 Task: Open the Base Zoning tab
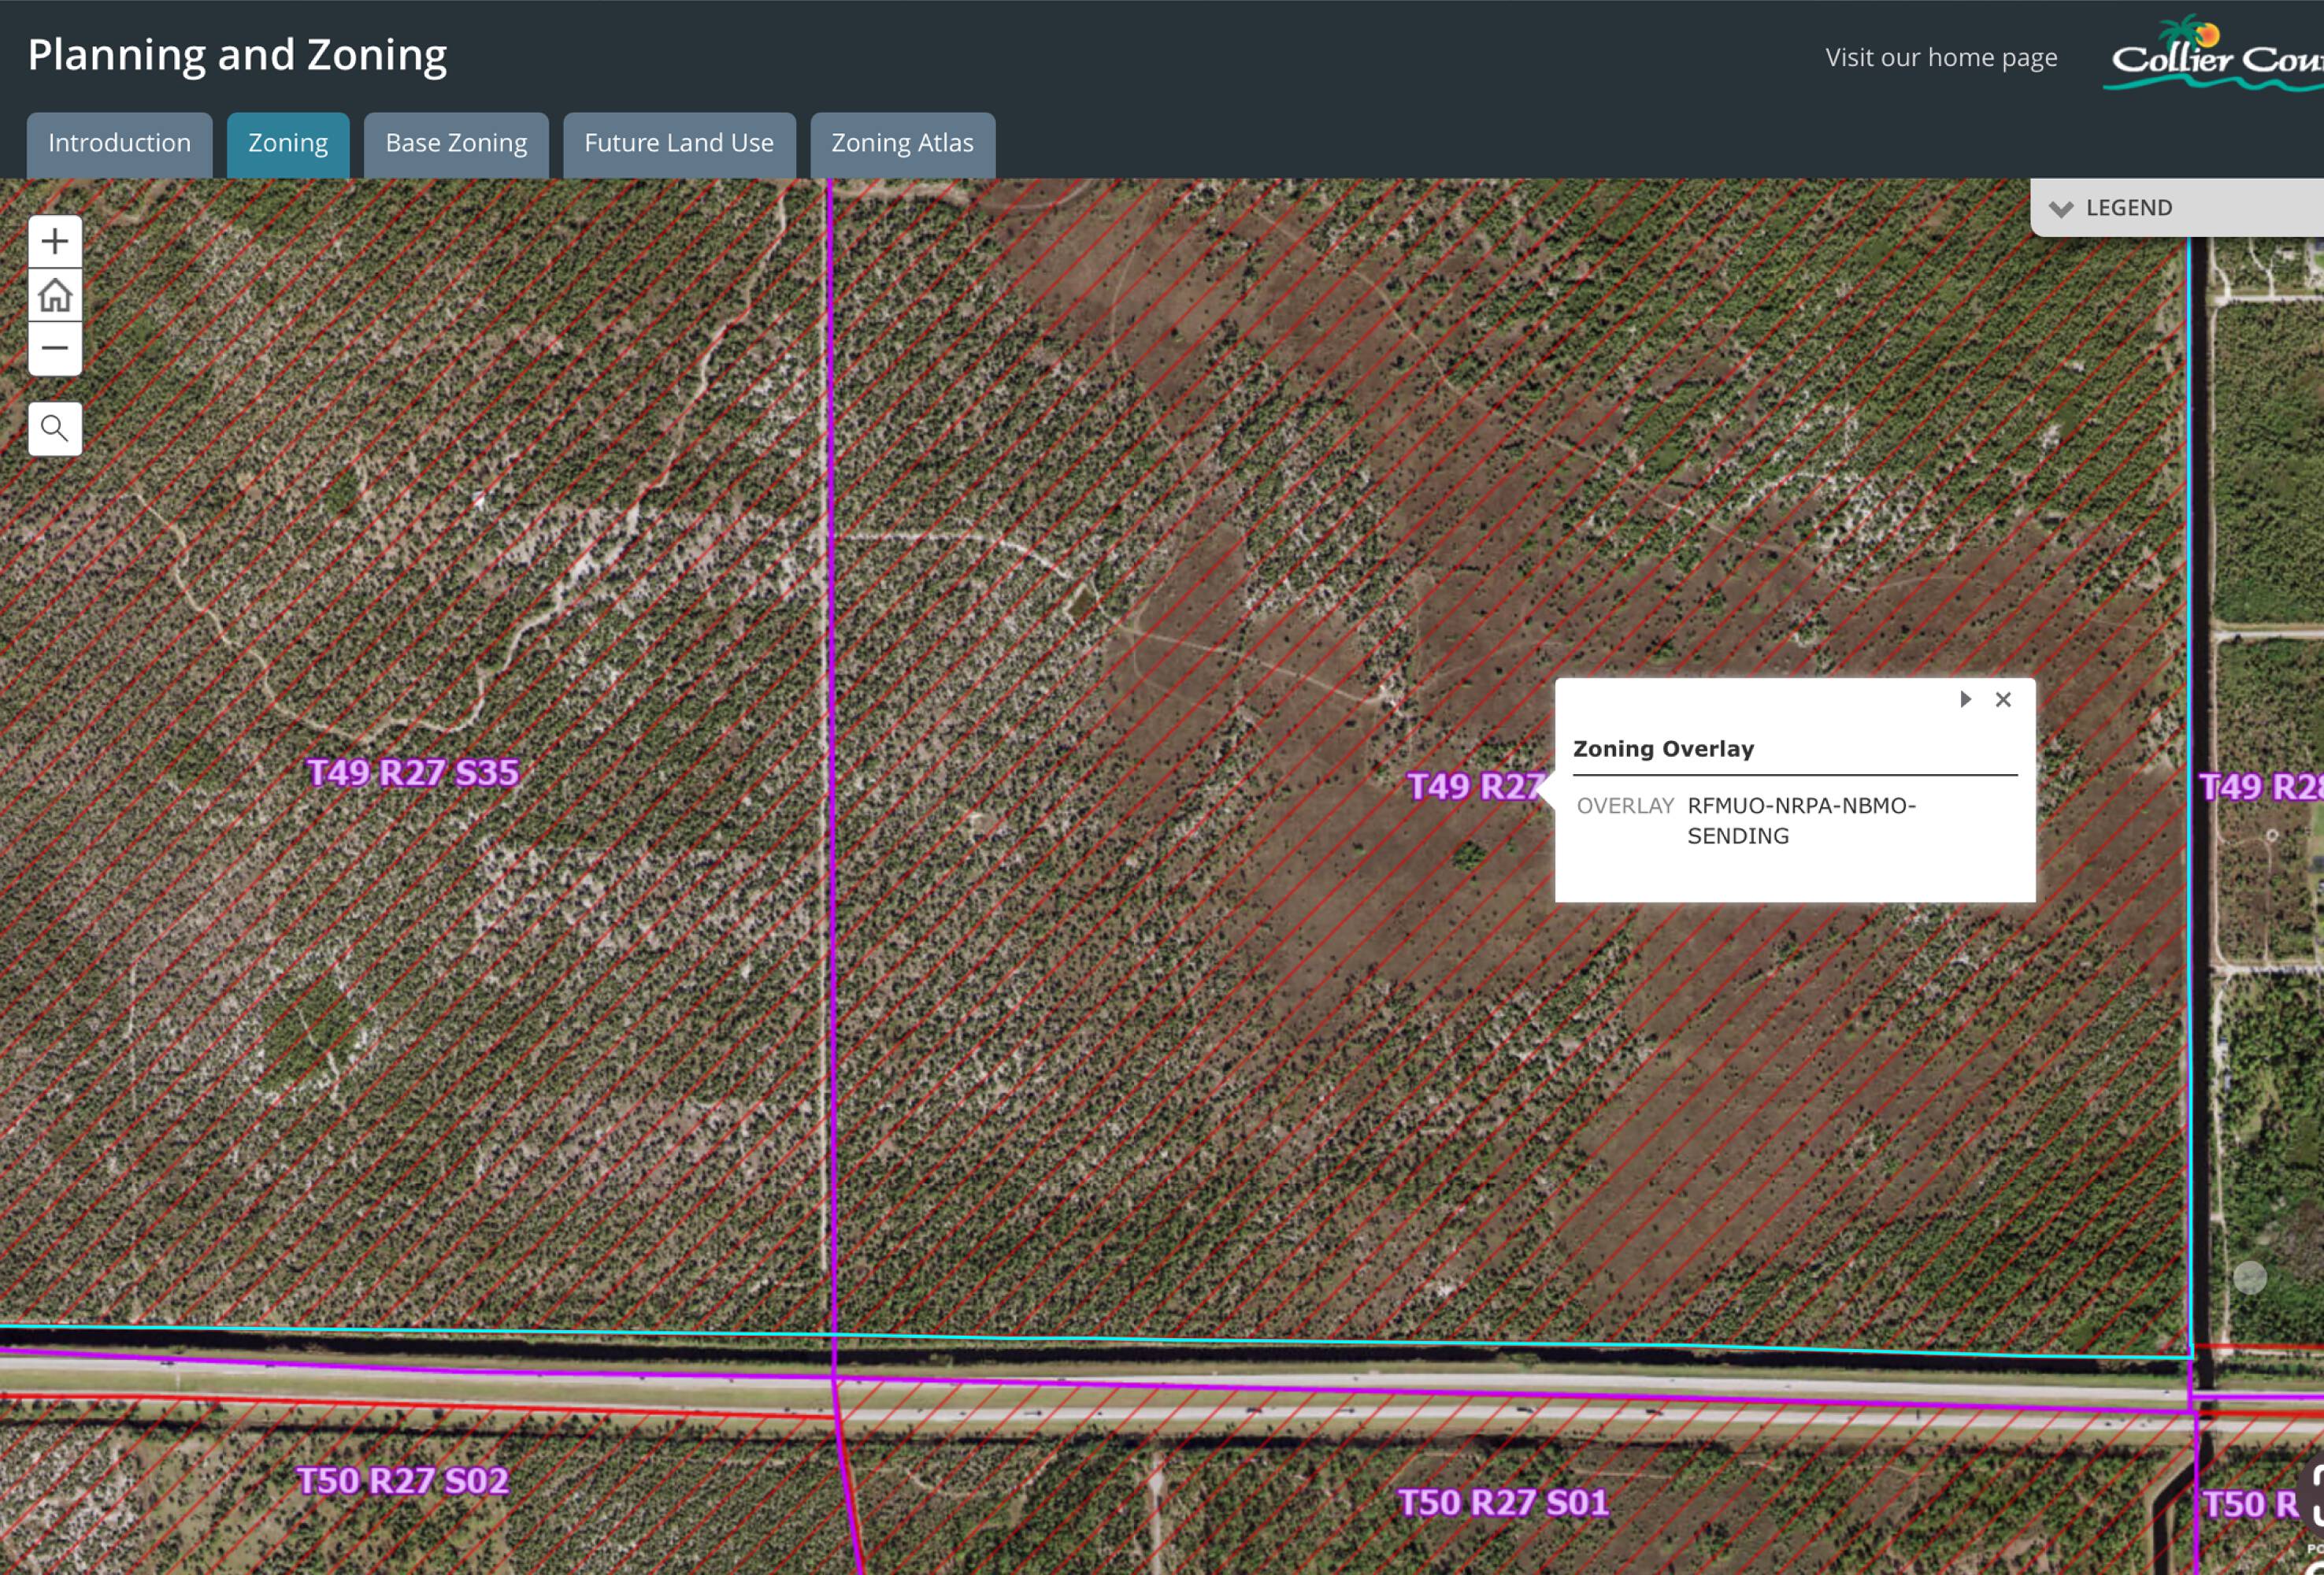pyautogui.click(x=456, y=144)
